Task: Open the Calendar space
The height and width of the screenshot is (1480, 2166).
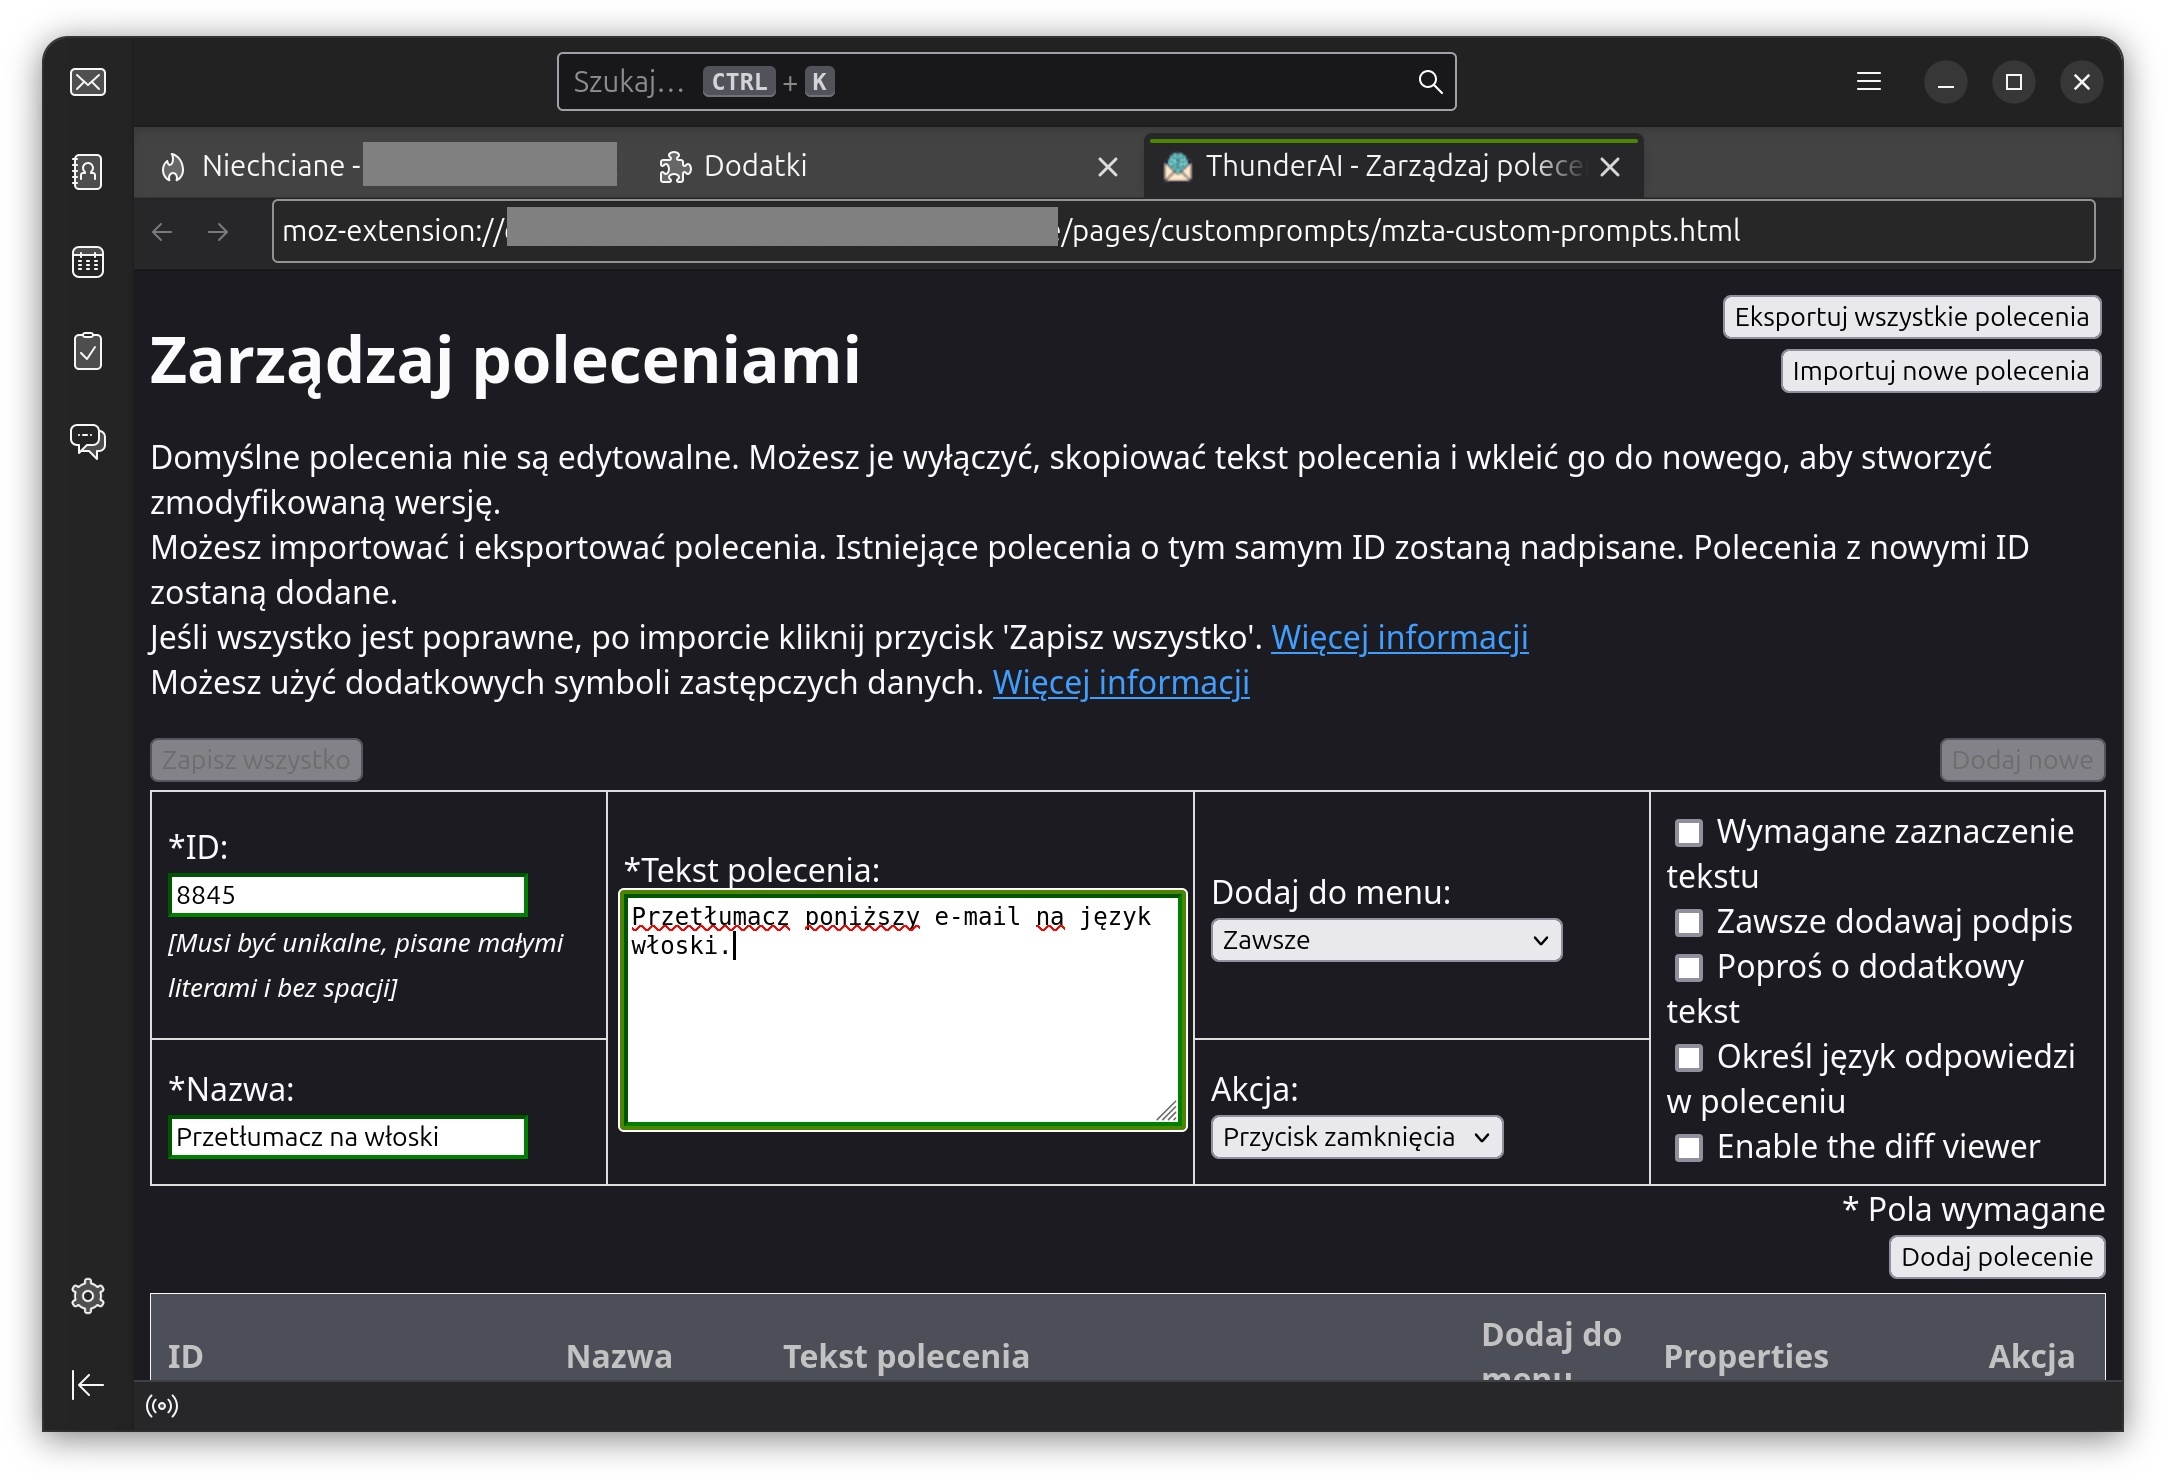Action: (x=88, y=262)
